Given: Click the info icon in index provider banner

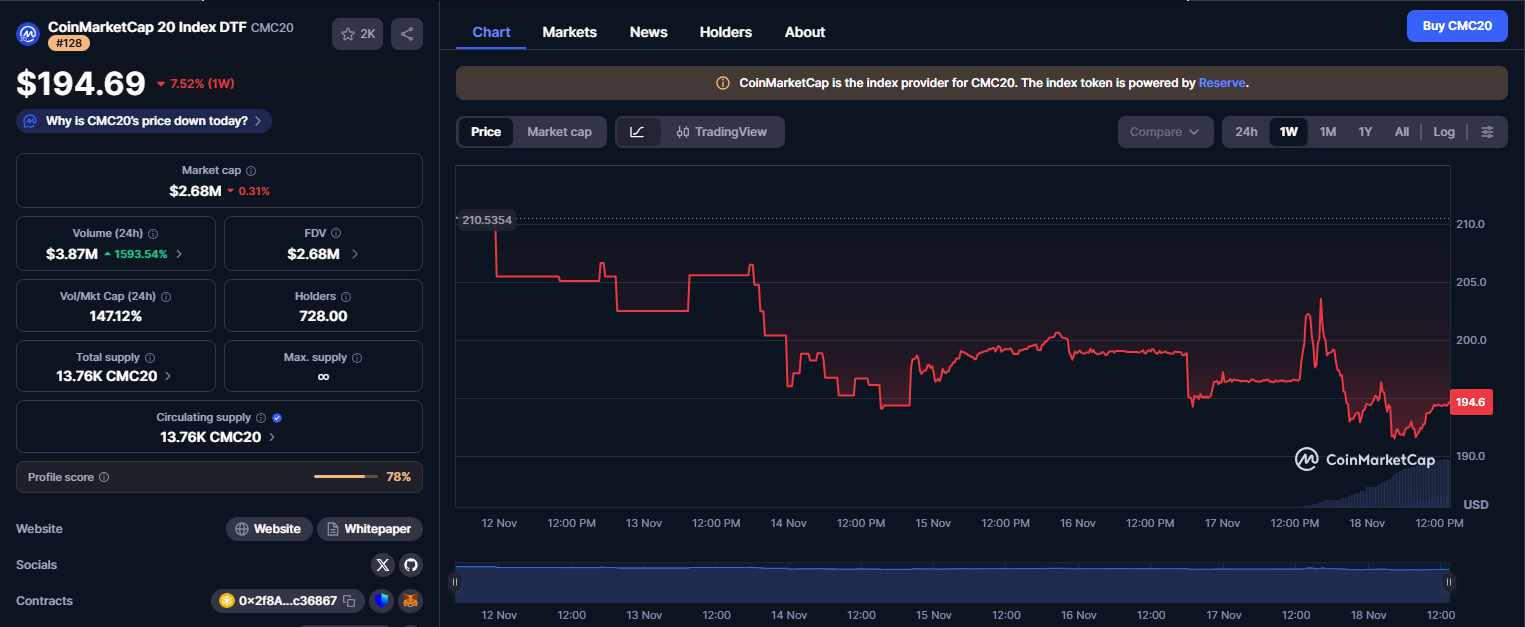Looking at the screenshot, I should pyautogui.click(x=723, y=83).
